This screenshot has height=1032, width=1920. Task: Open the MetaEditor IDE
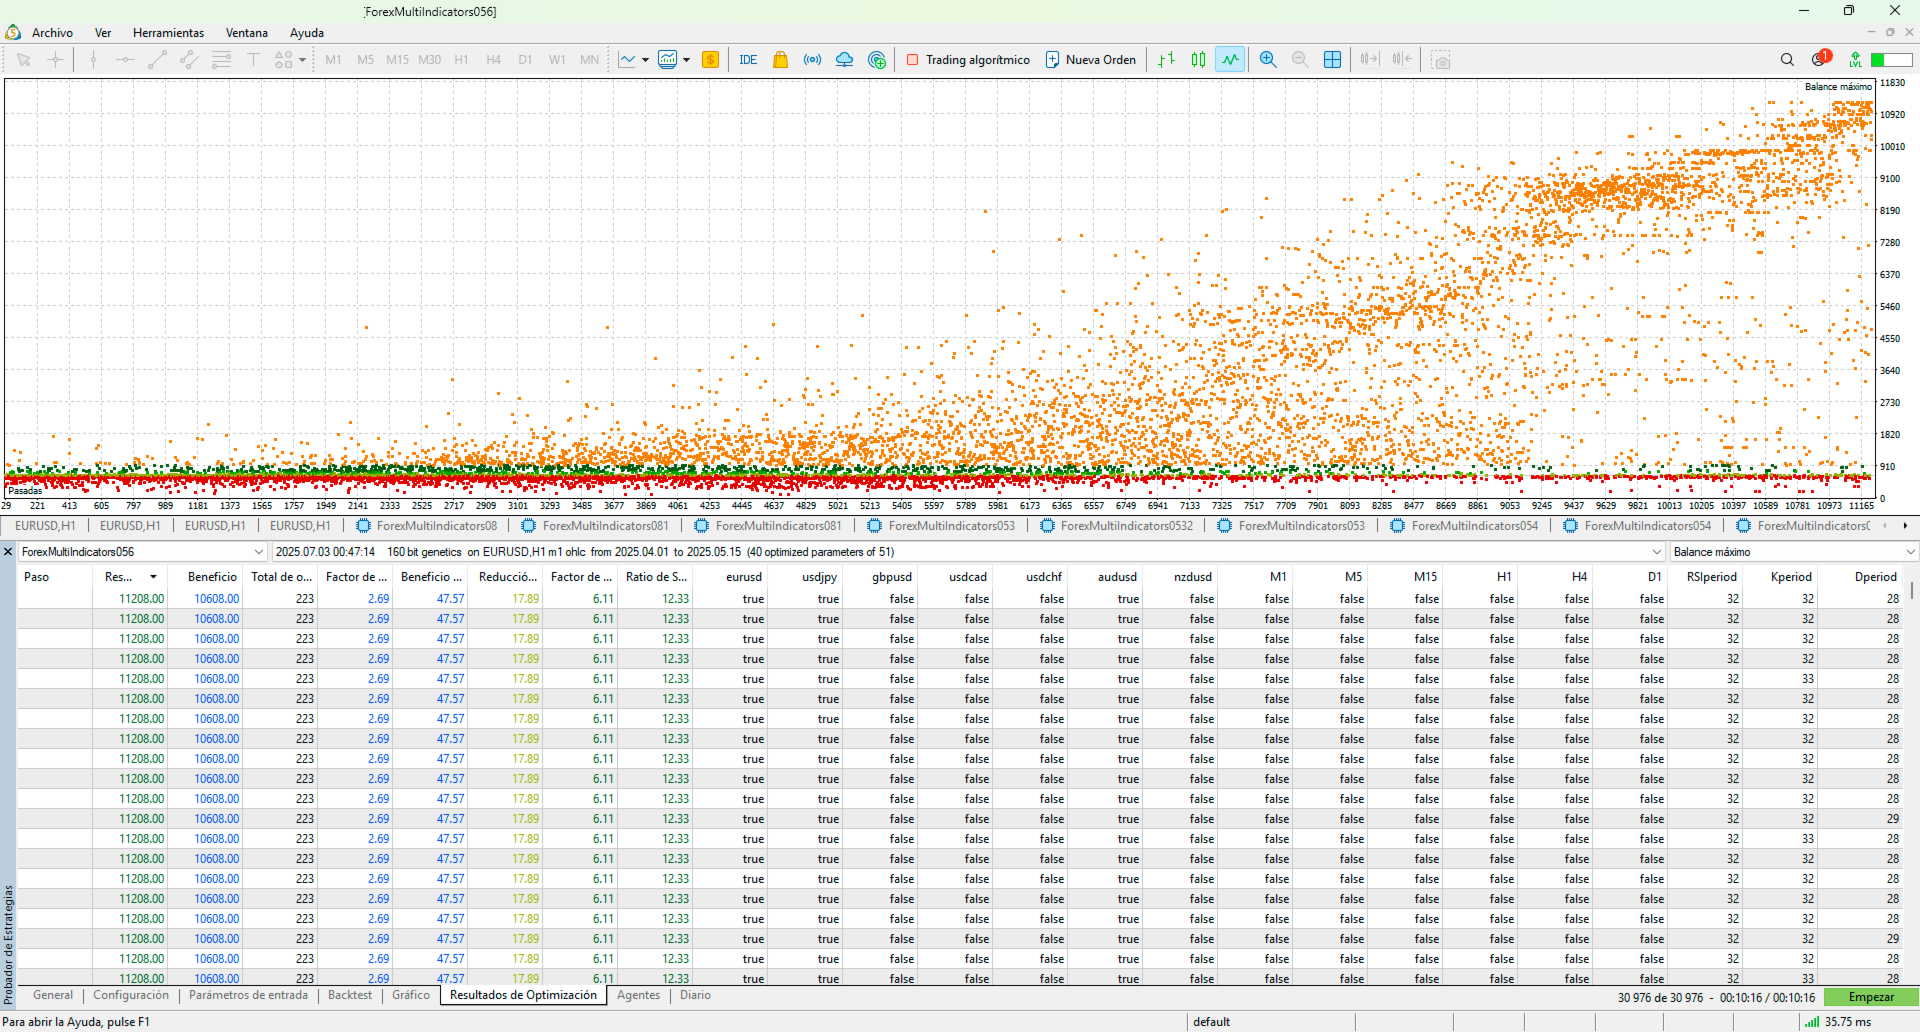click(747, 60)
